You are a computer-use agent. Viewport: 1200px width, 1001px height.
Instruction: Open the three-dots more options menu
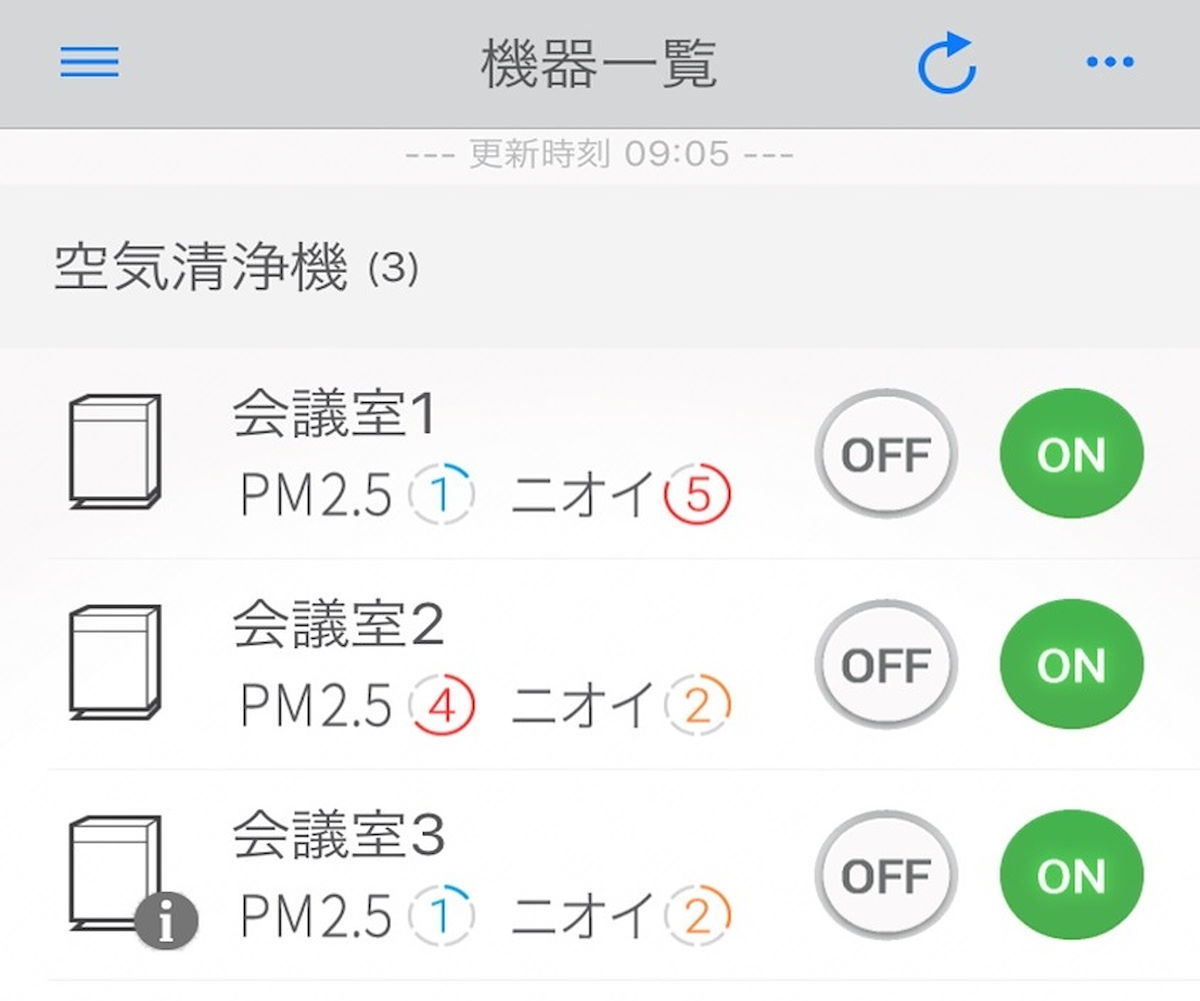(1110, 63)
